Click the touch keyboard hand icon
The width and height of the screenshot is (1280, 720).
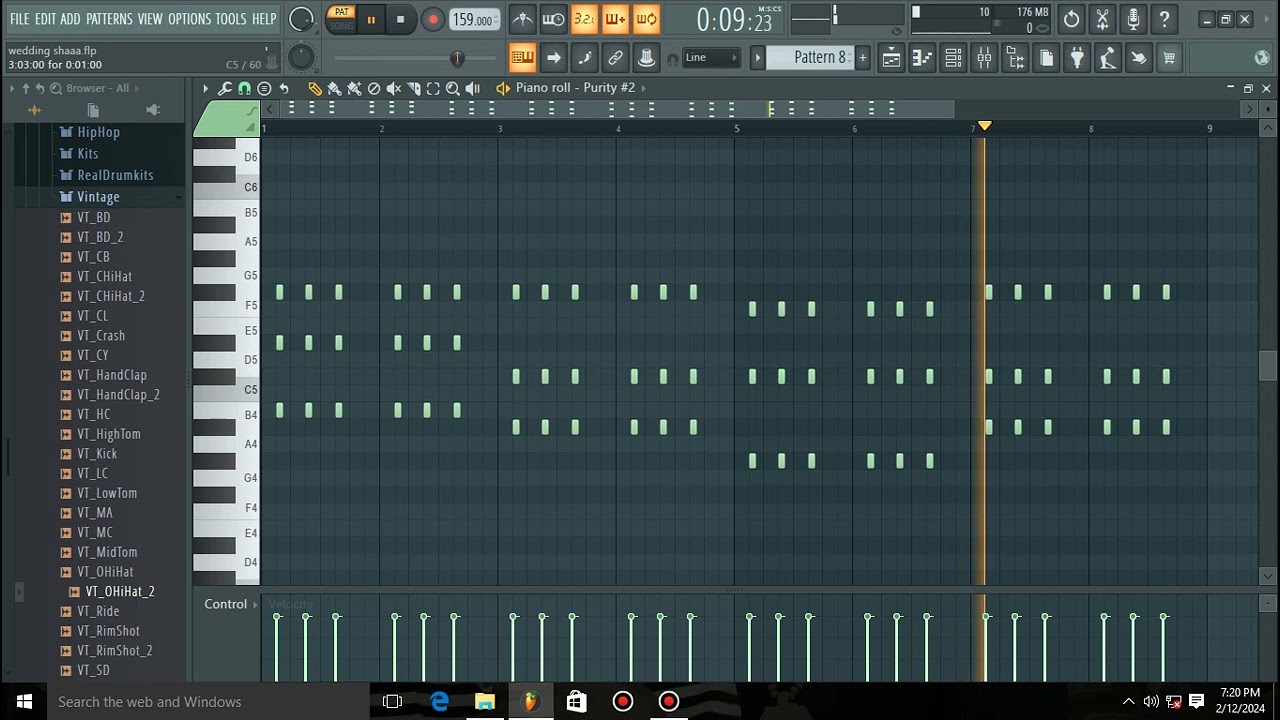[x=1139, y=58]
